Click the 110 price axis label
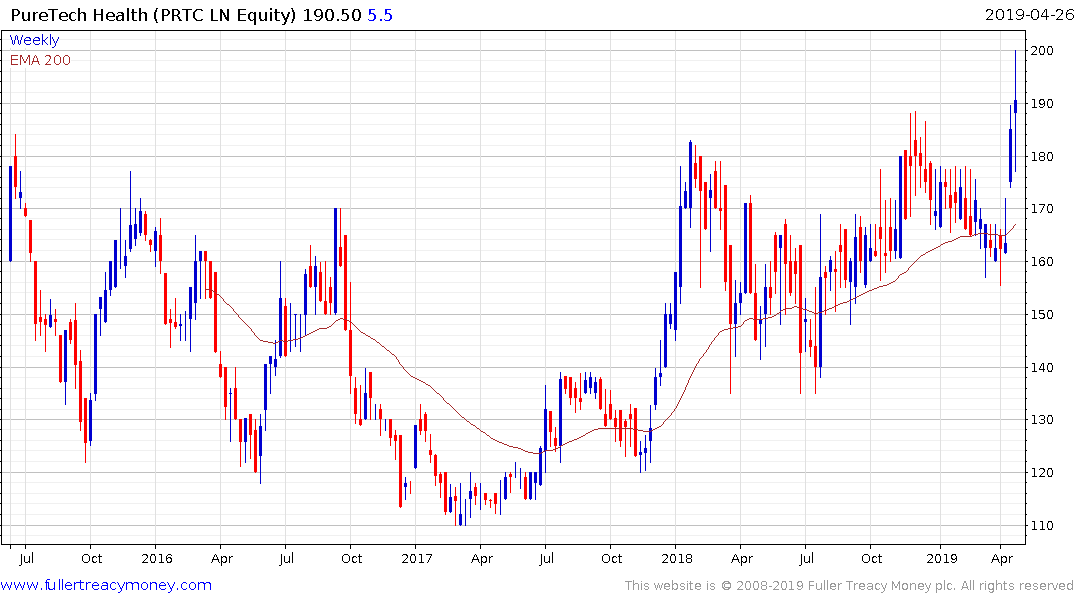This screenshot has width=1075, height=600. pos(1042,526)
